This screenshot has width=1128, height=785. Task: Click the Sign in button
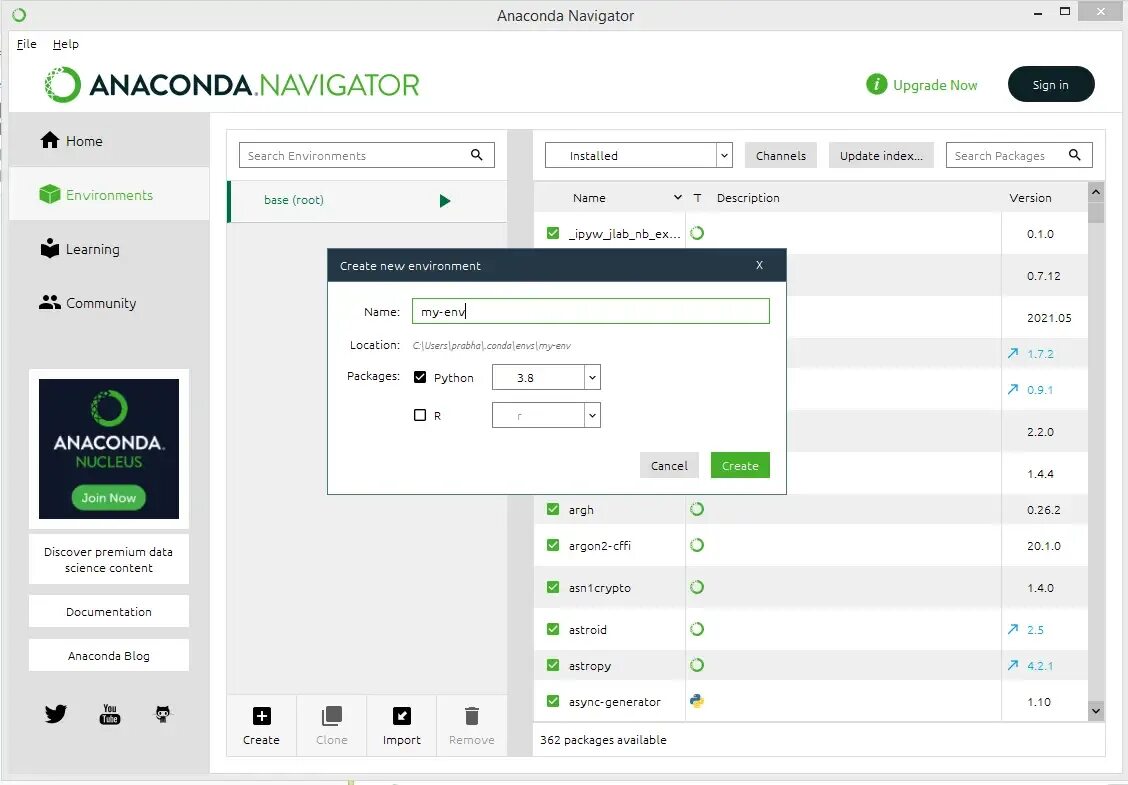tap(1051, 84)
